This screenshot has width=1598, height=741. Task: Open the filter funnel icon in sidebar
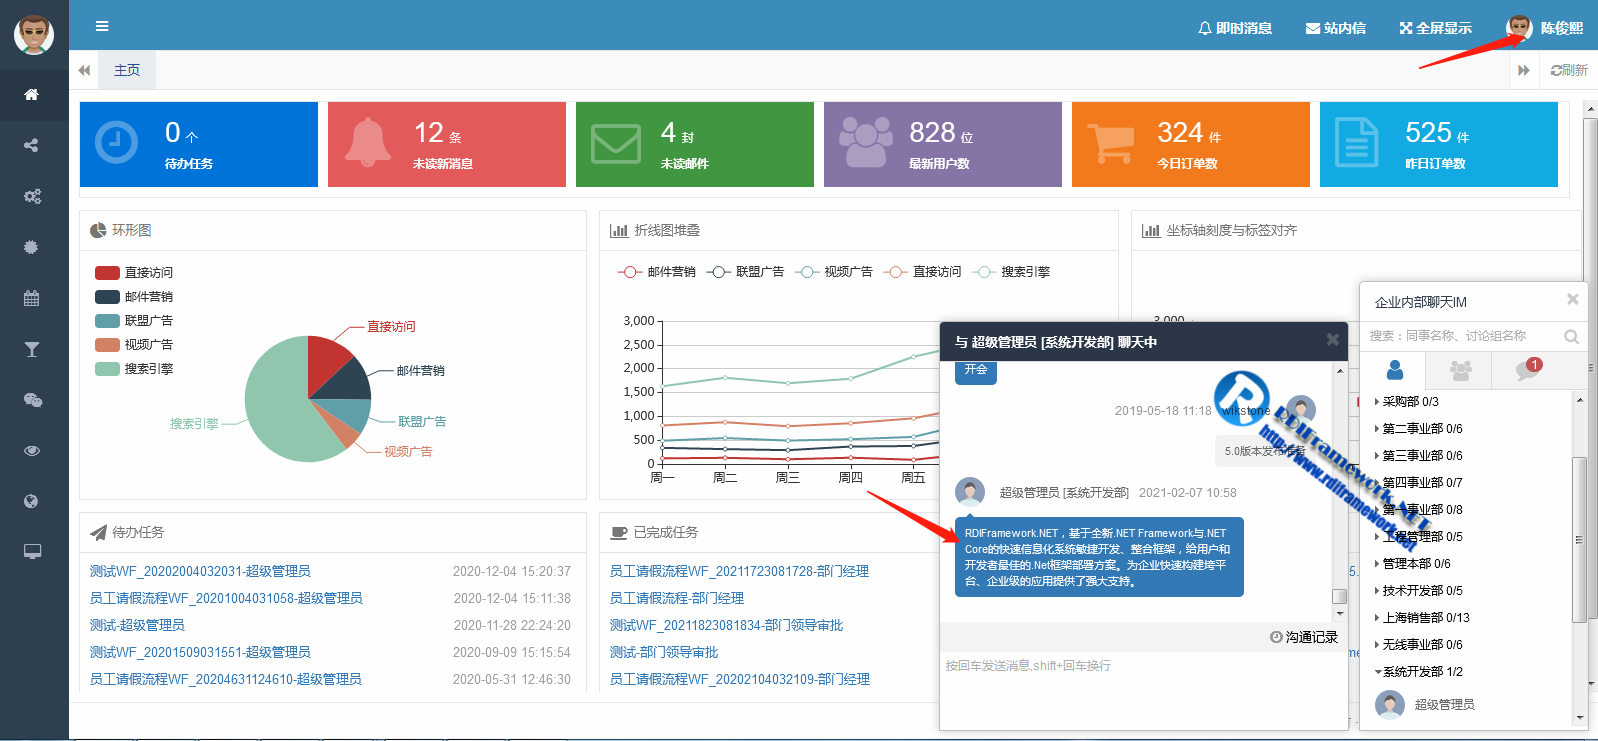point(32,349)
